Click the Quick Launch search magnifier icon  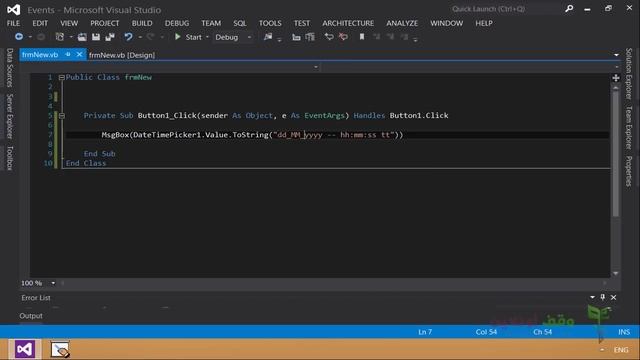point(569,9)
